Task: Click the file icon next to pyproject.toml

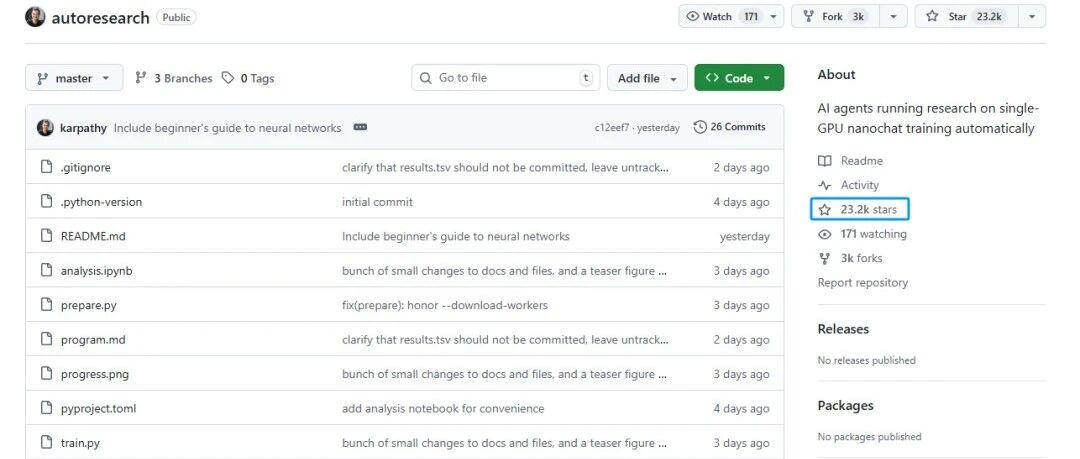Action: tap(46, 408)
